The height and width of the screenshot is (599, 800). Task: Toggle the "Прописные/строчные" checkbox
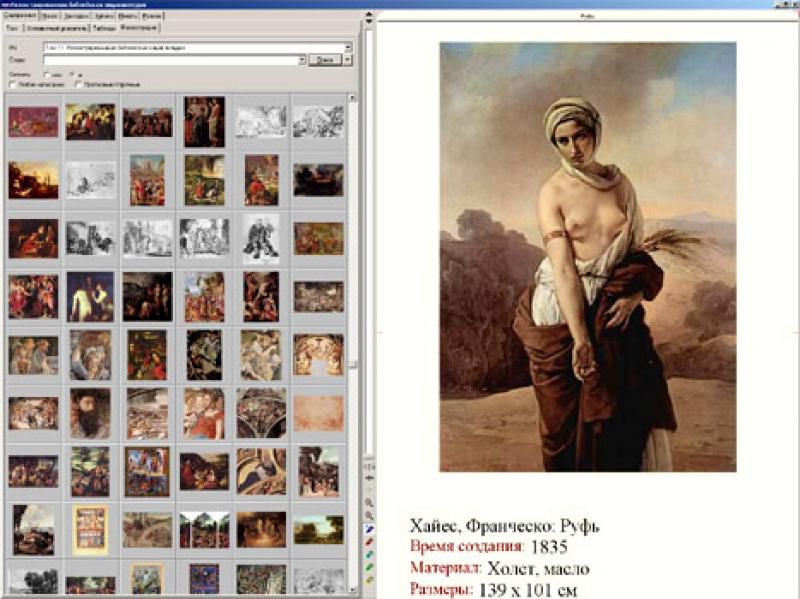[x=78, y=84]
